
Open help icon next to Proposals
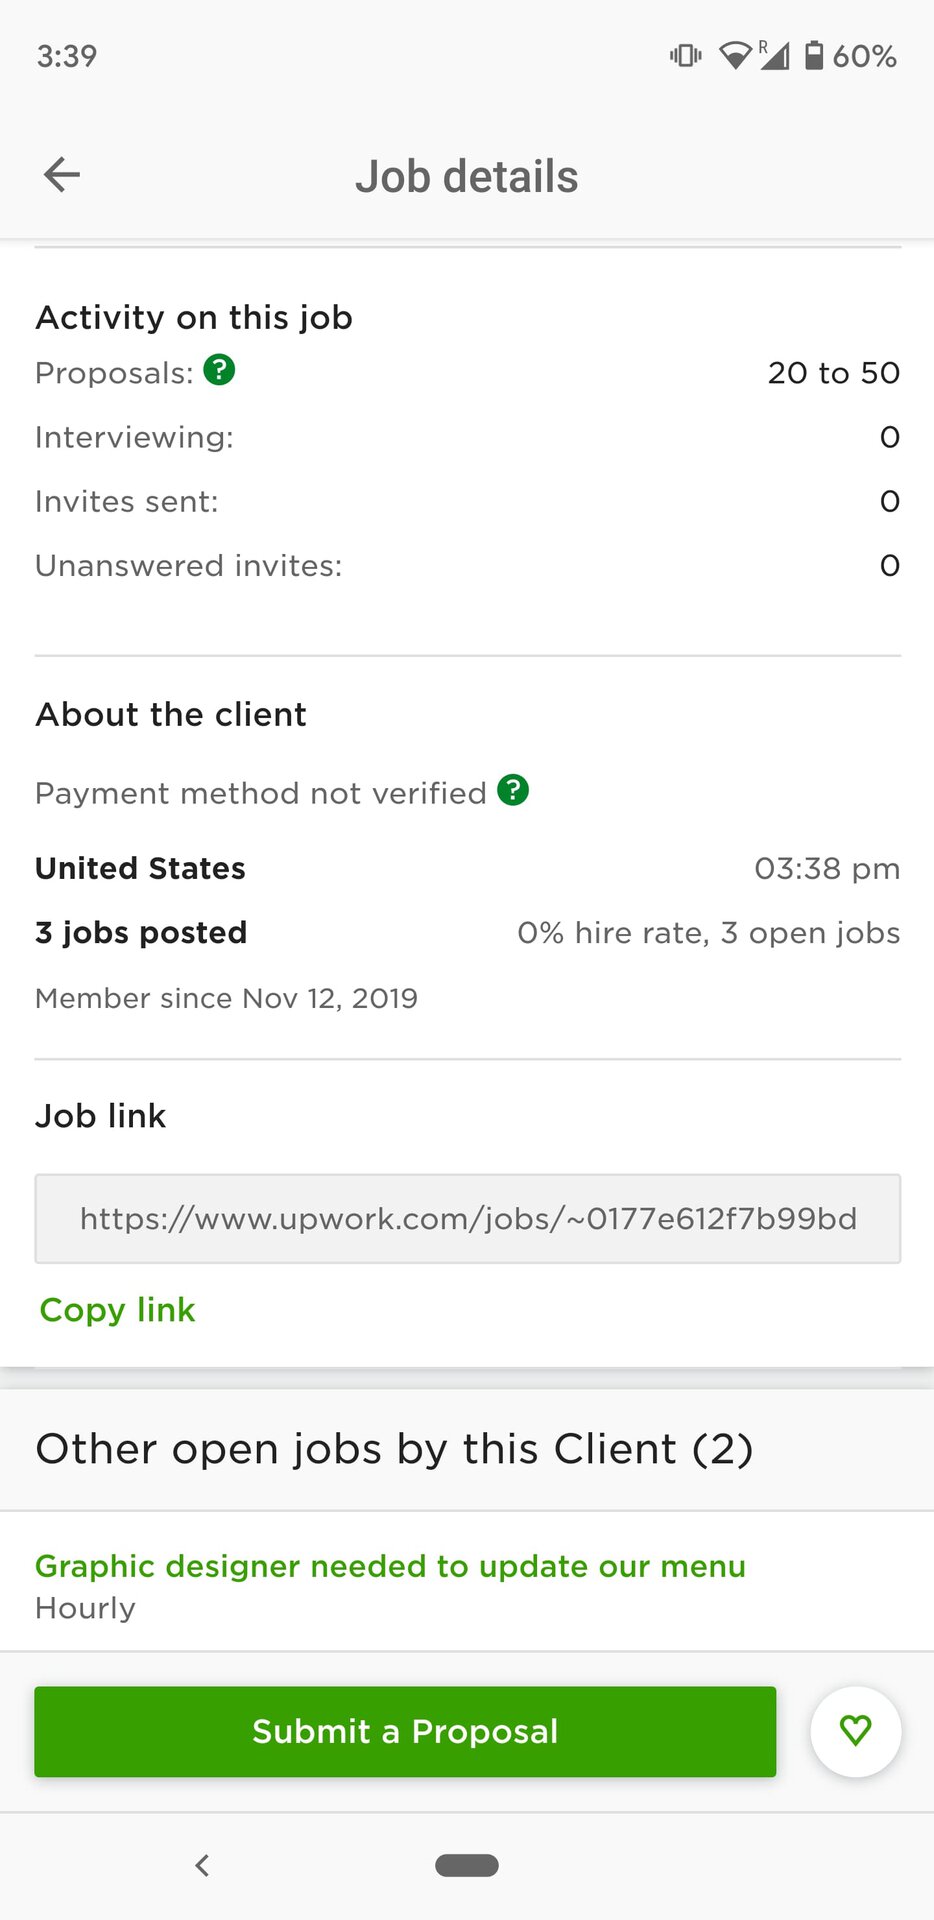(x=219, y=370)
